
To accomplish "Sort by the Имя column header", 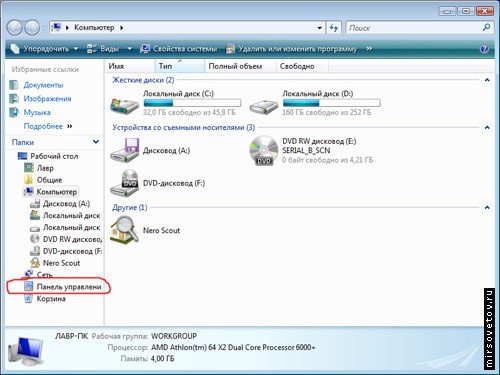I will (x=130, y=66).
